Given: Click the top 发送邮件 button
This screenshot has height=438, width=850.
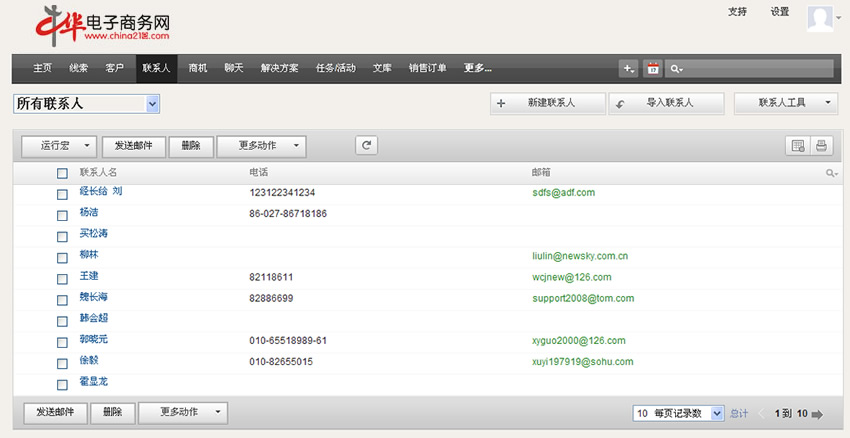Looking at the screenshot, I should click(133, 146).
